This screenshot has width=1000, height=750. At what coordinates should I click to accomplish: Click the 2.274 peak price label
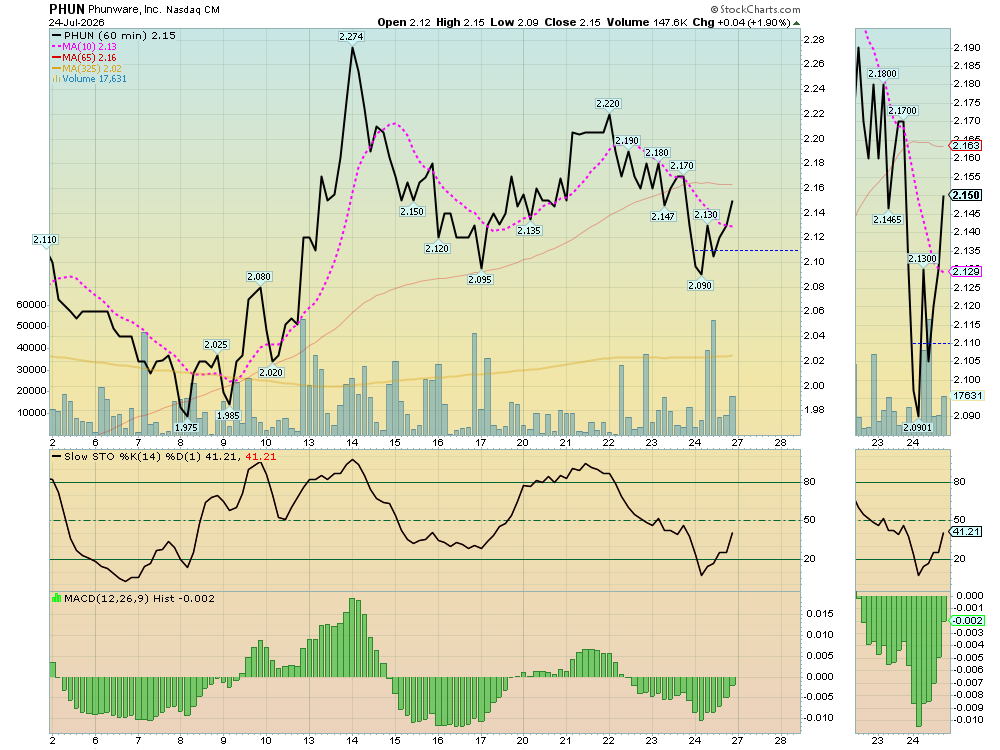(351, 36)
